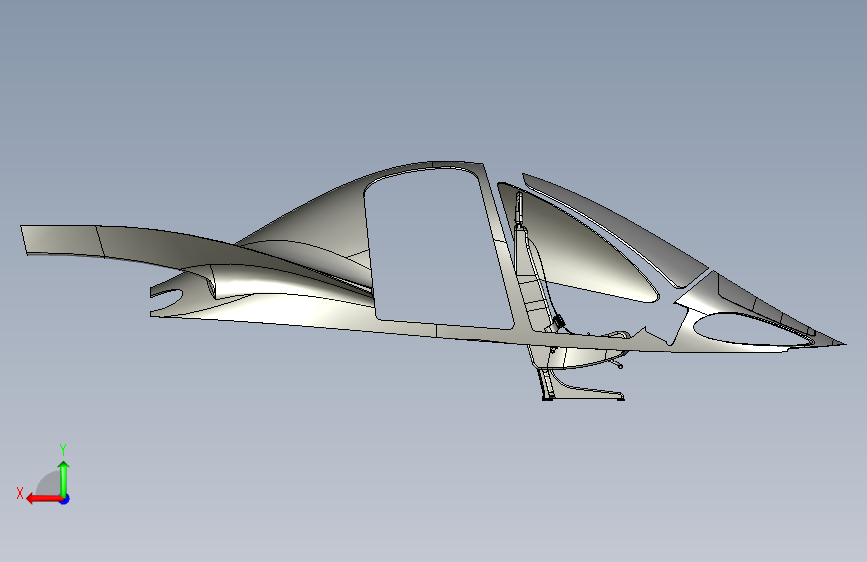The image size is (867, 562).
Task: Click the green Y axis arrow of the triad
Action: pos(64,479)
